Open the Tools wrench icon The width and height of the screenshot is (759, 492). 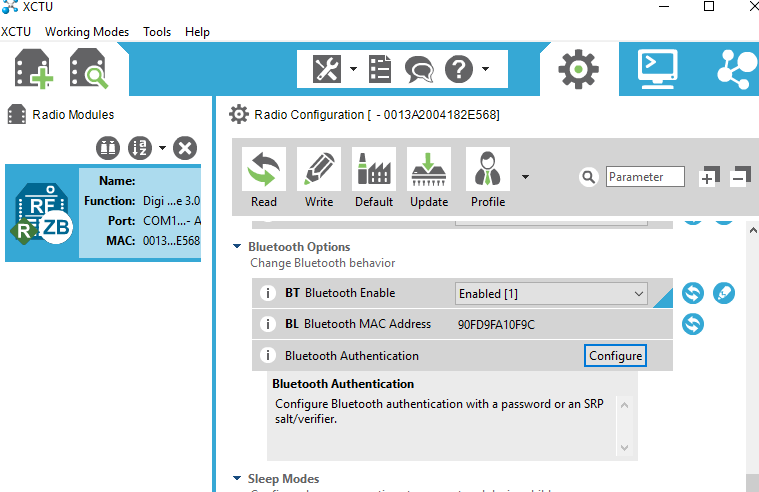click(x=327, y=69)
